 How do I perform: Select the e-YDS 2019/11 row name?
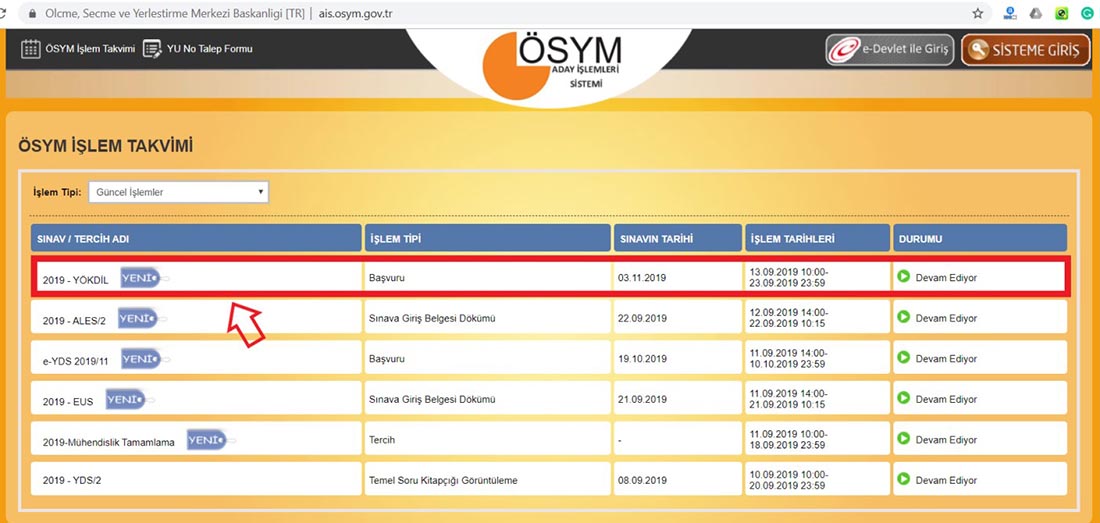[x=76, y=360]
